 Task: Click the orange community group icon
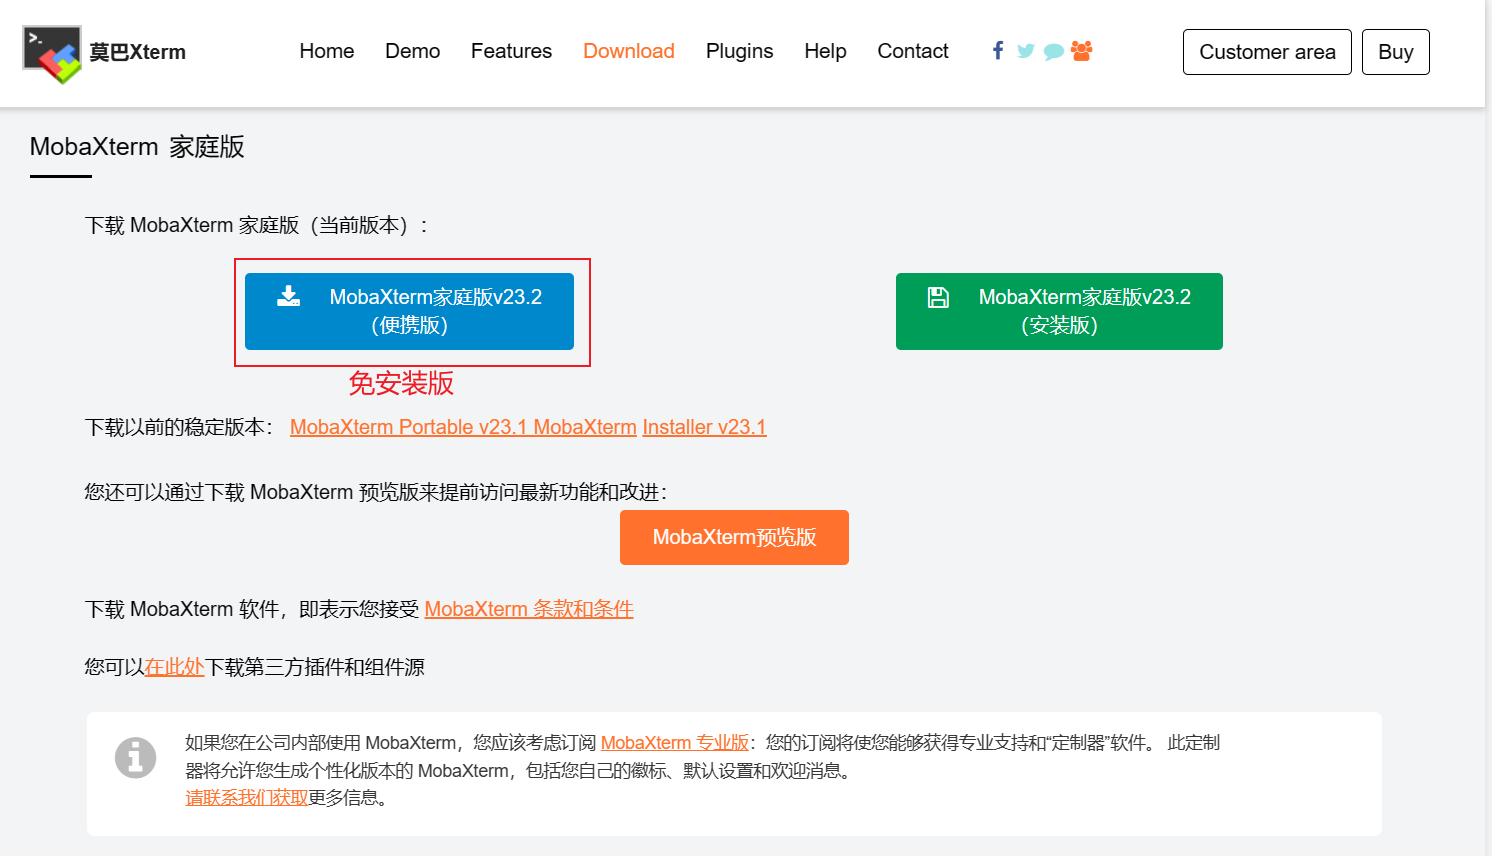click(x=1081, y=51)
